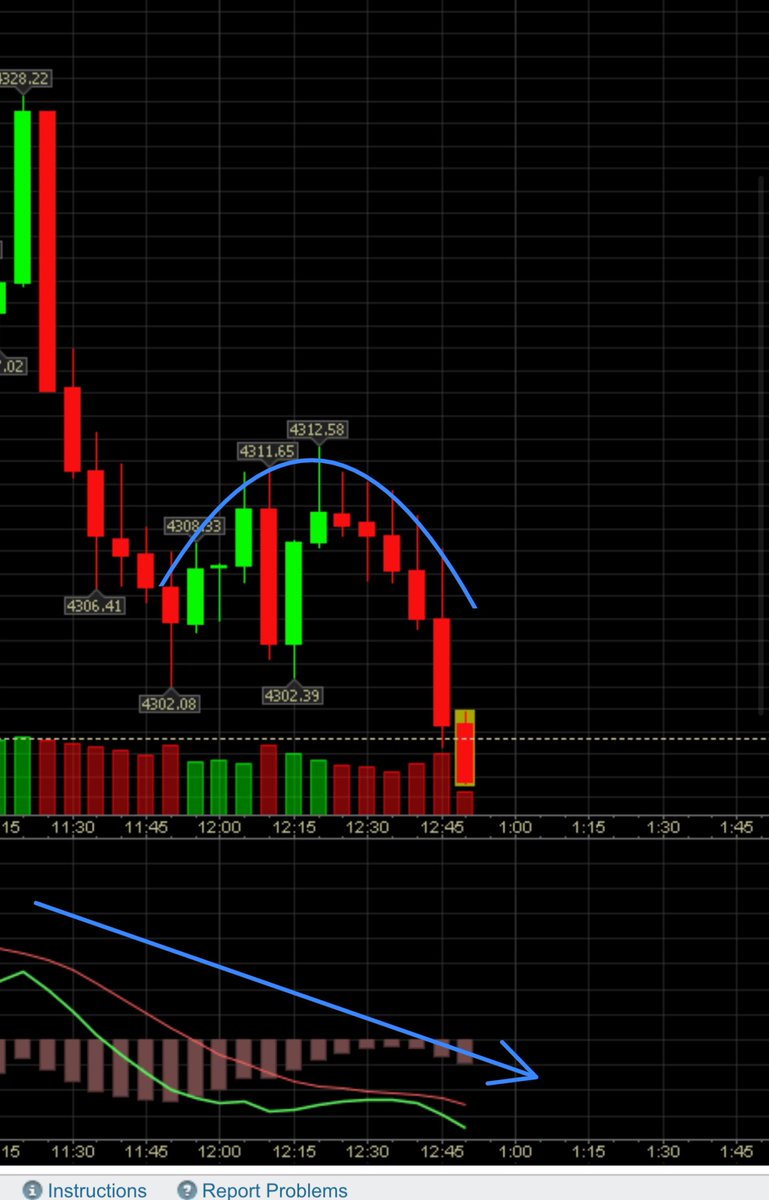
Task: Click 12:15 on the price chart time axis
Action: click(x=294, y=827)
